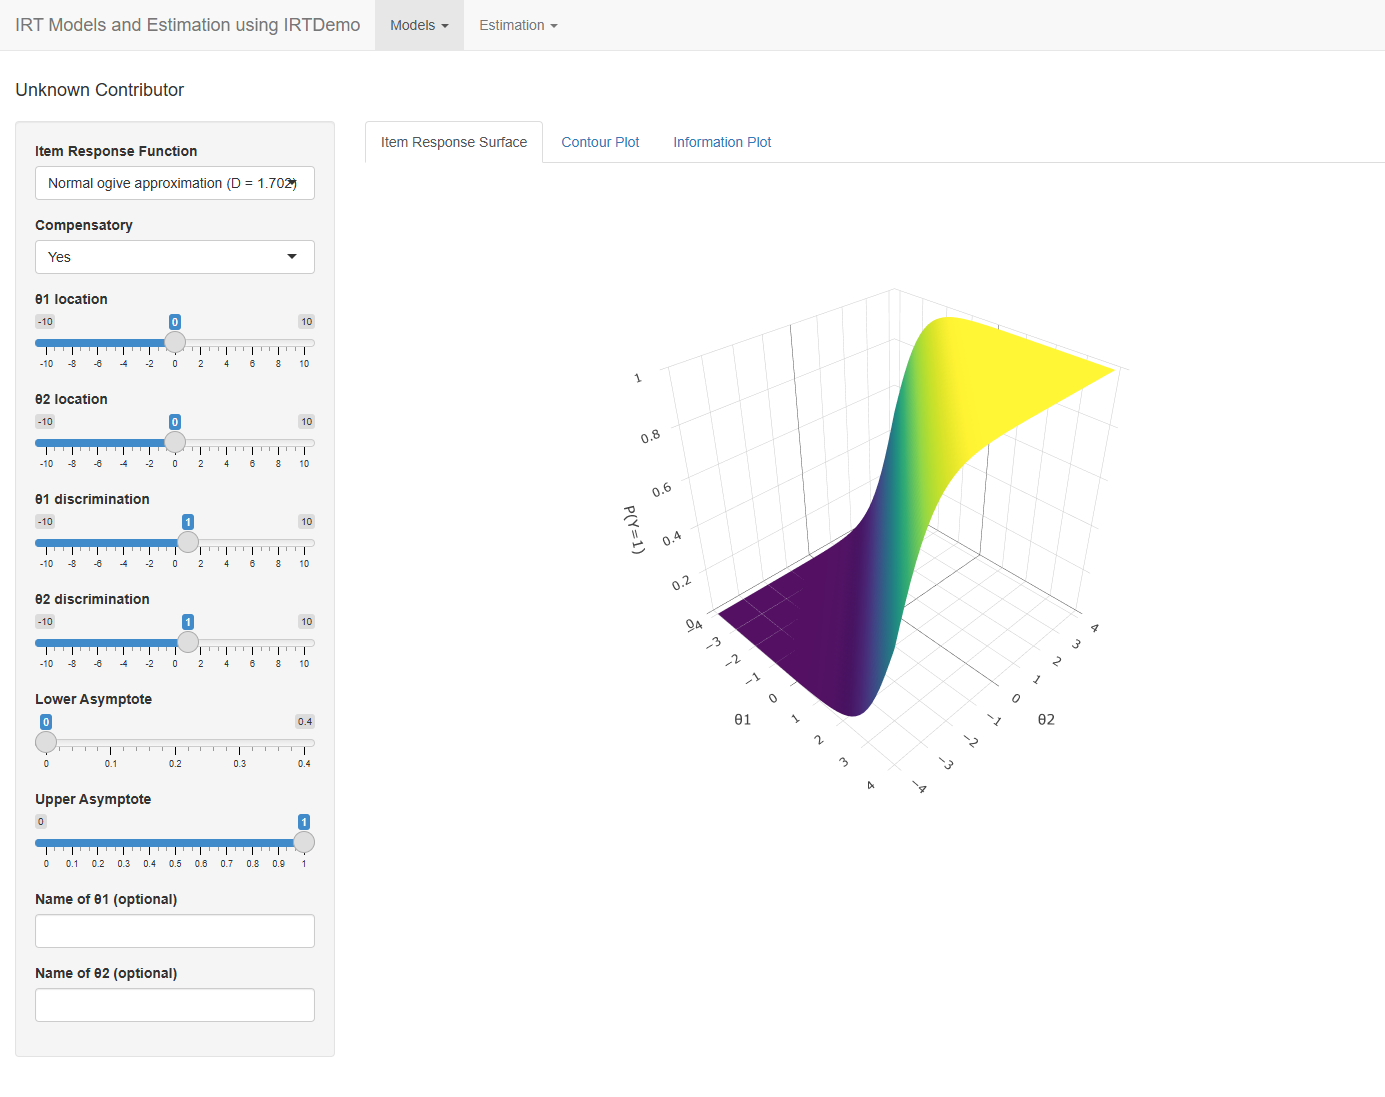This screenshot has height=1097, width=1385.
Task: Focus the Name of θ1 input field
Action: point(175,931)
